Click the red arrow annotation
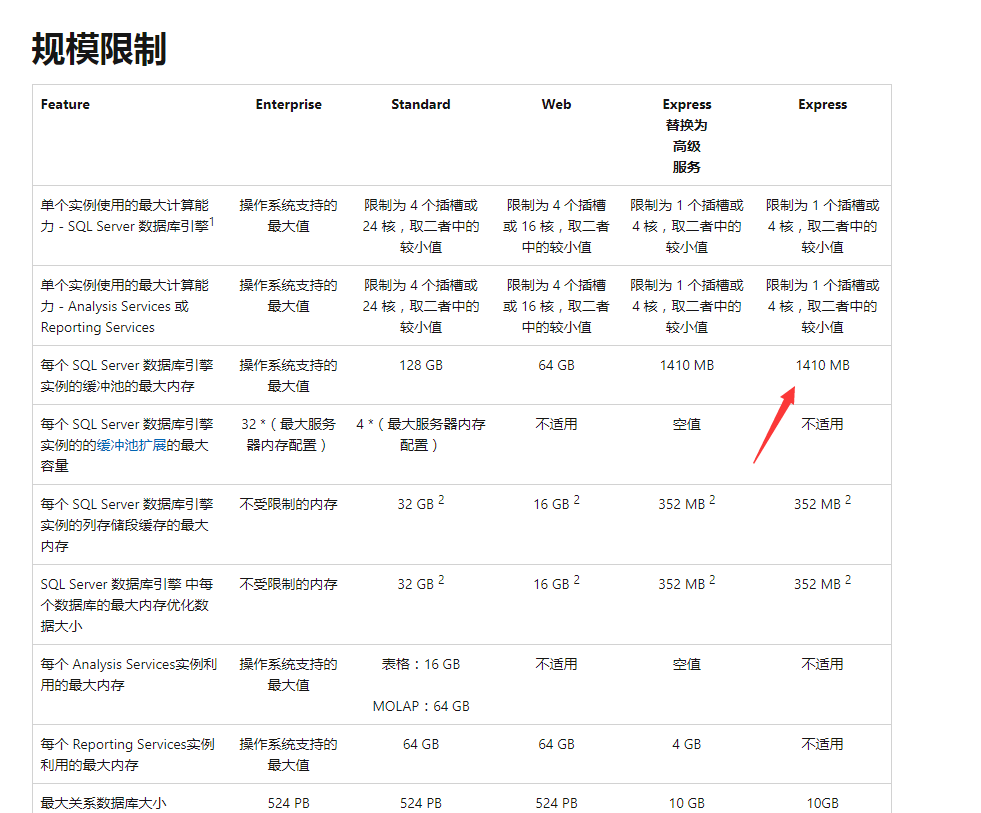 (775, 427)
